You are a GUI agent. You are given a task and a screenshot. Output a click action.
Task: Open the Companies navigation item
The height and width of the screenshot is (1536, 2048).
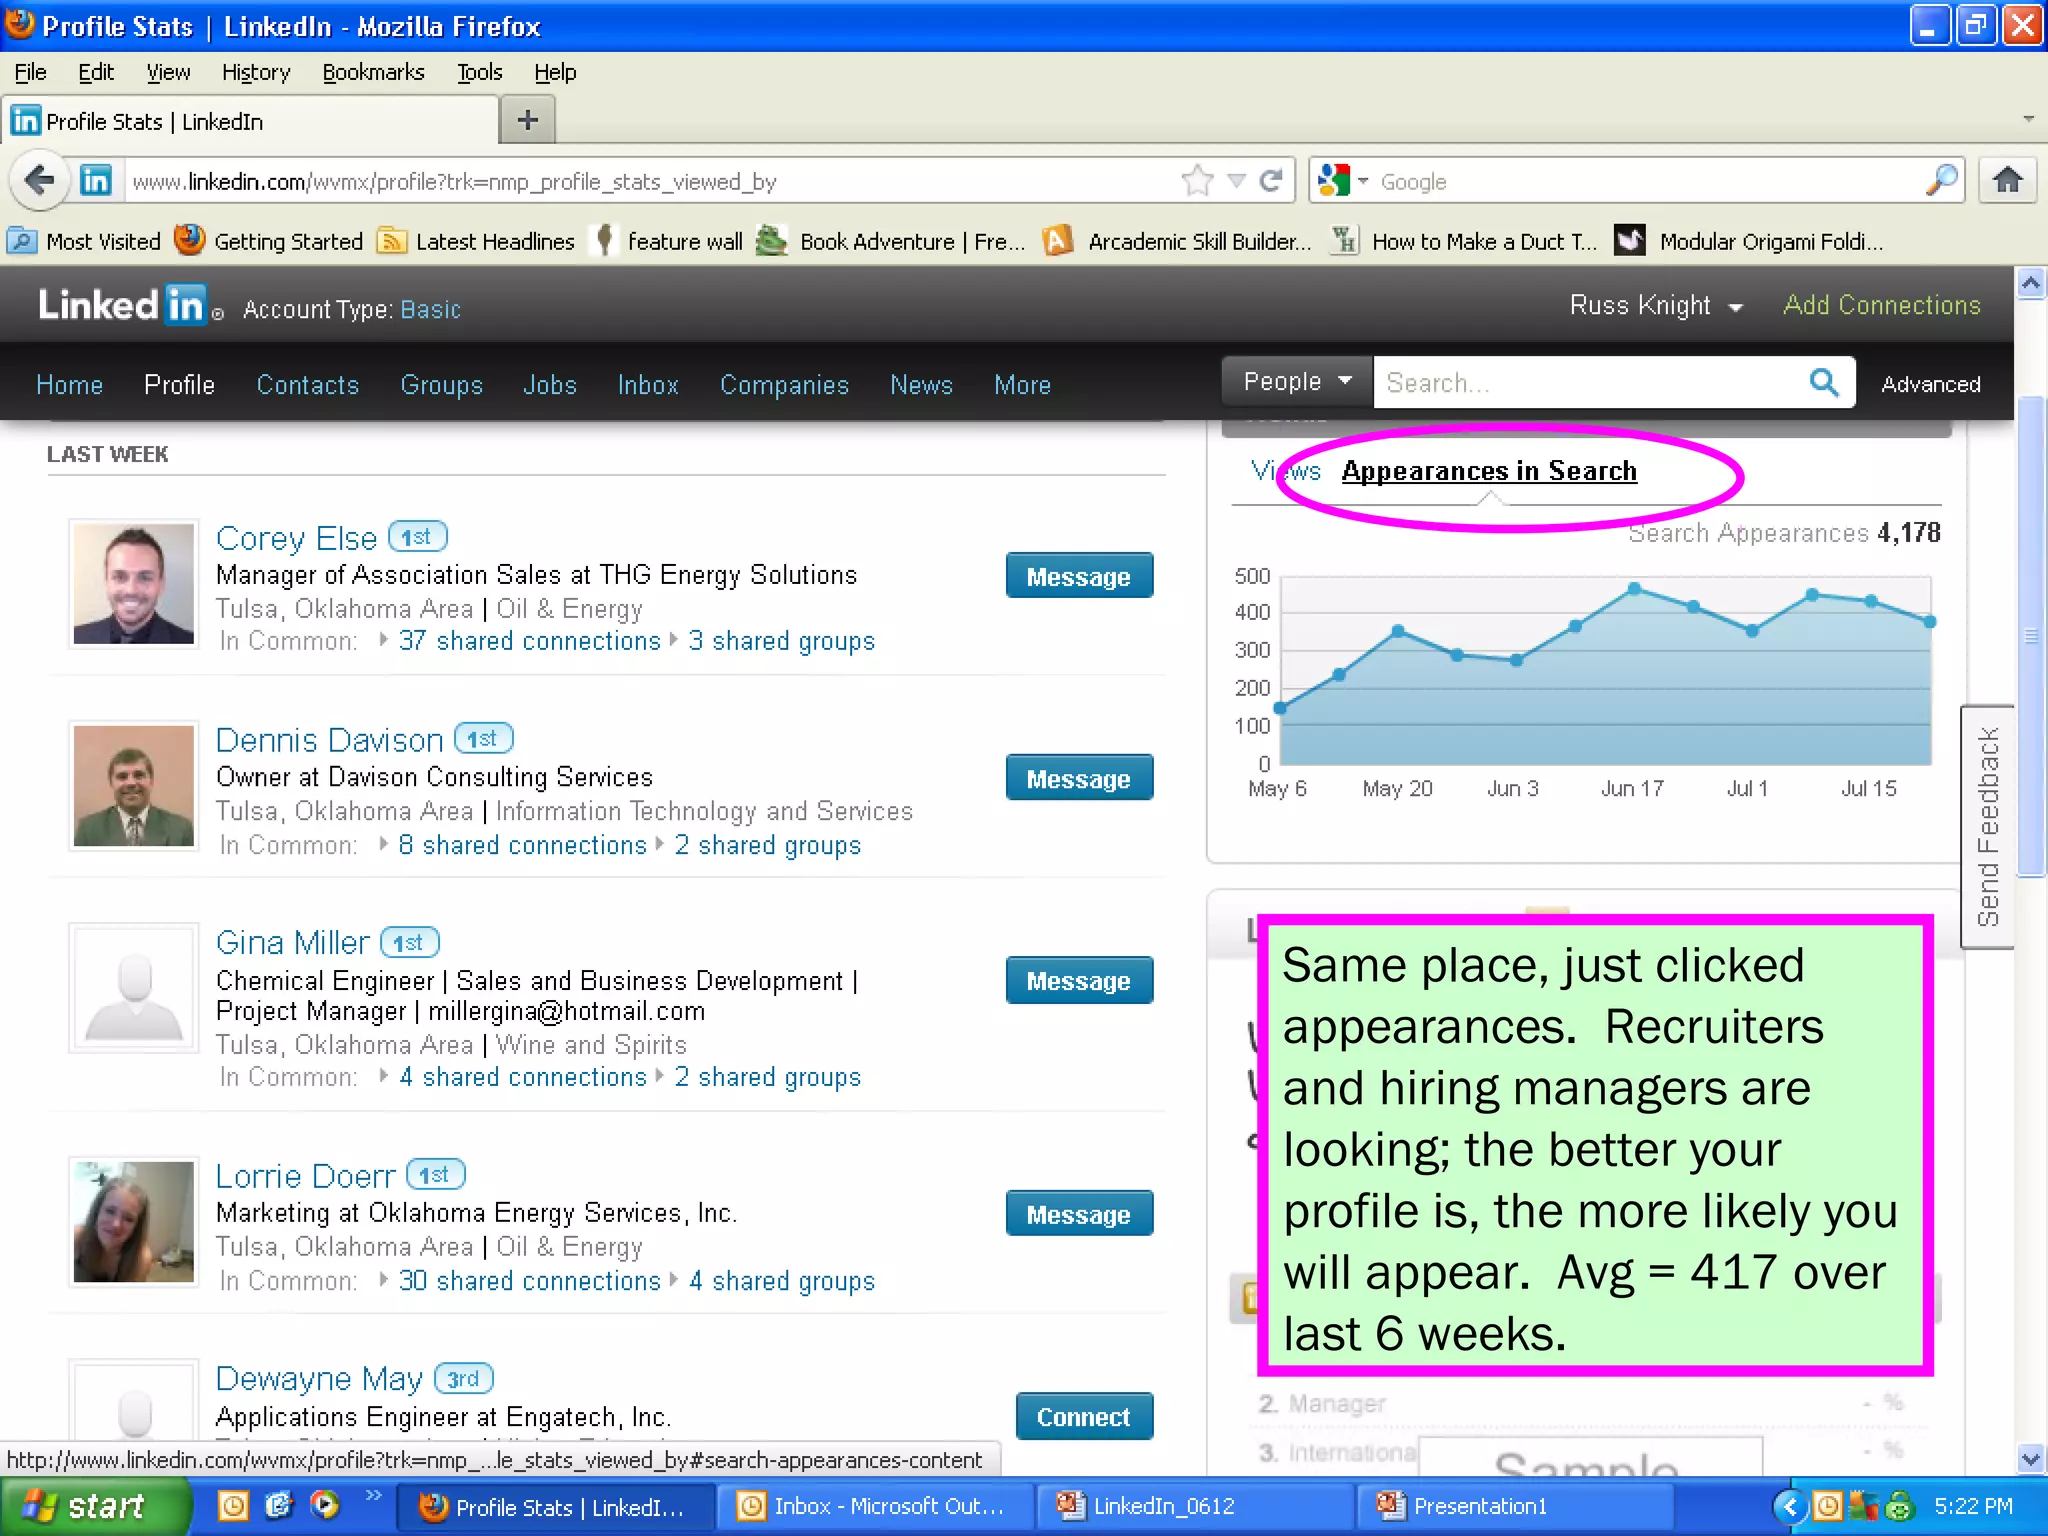(784, 385)
